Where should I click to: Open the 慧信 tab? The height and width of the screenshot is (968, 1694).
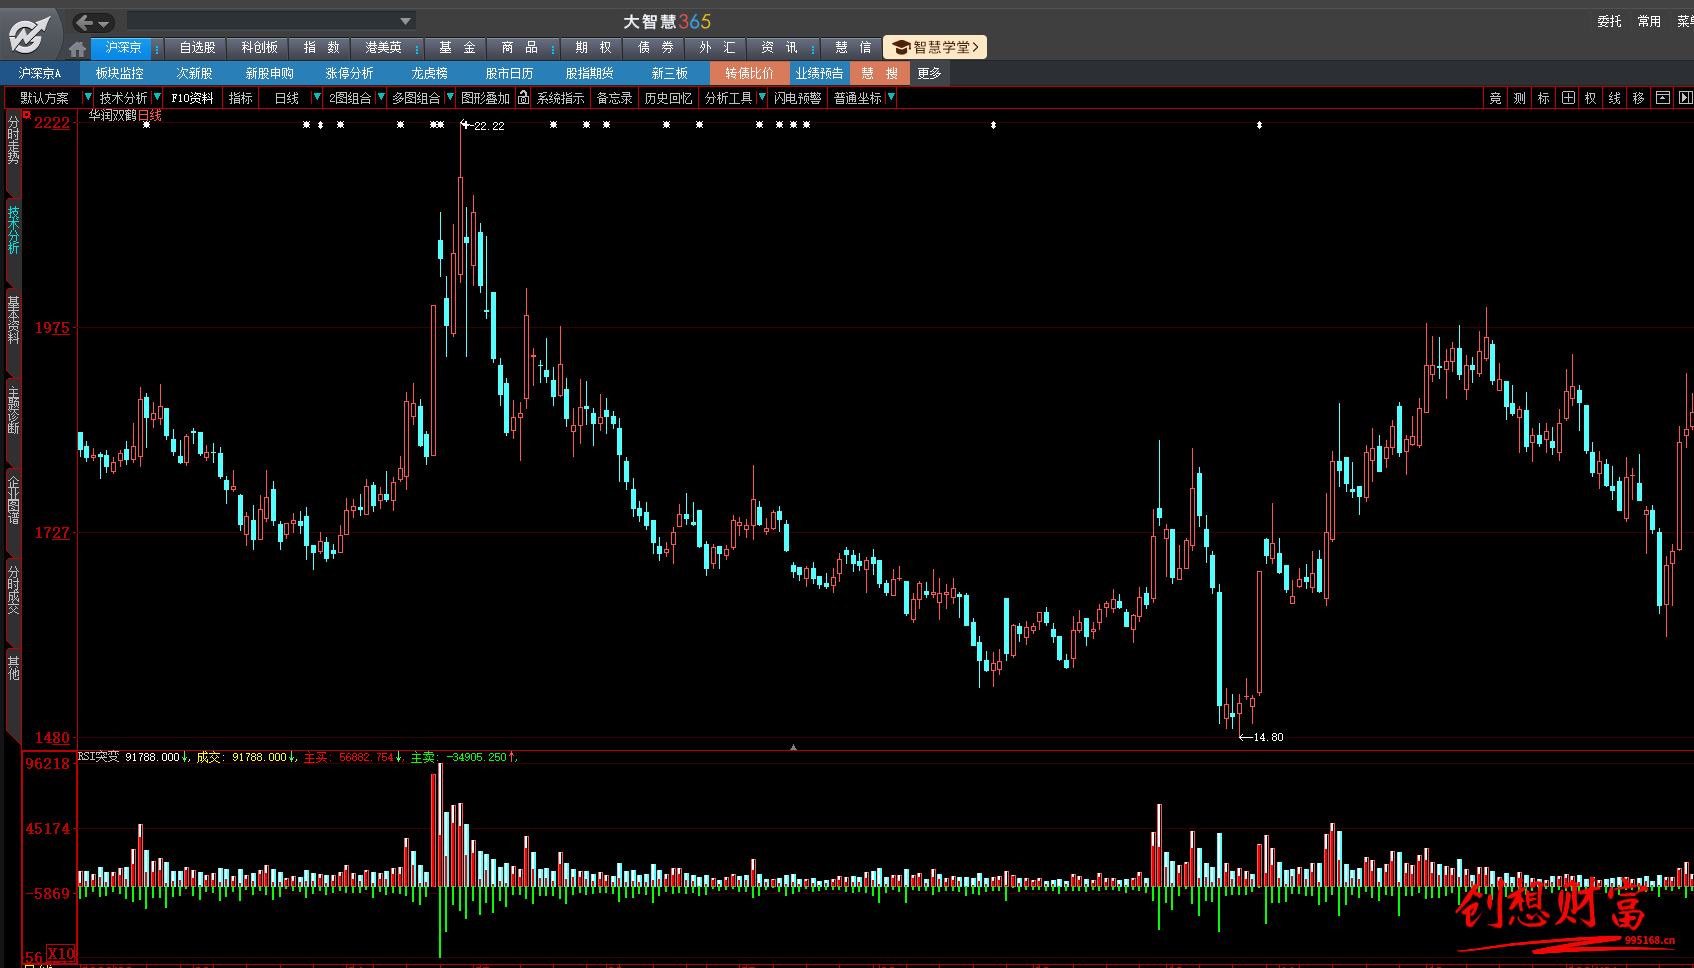pyautogui.click(x=853, y=48)
